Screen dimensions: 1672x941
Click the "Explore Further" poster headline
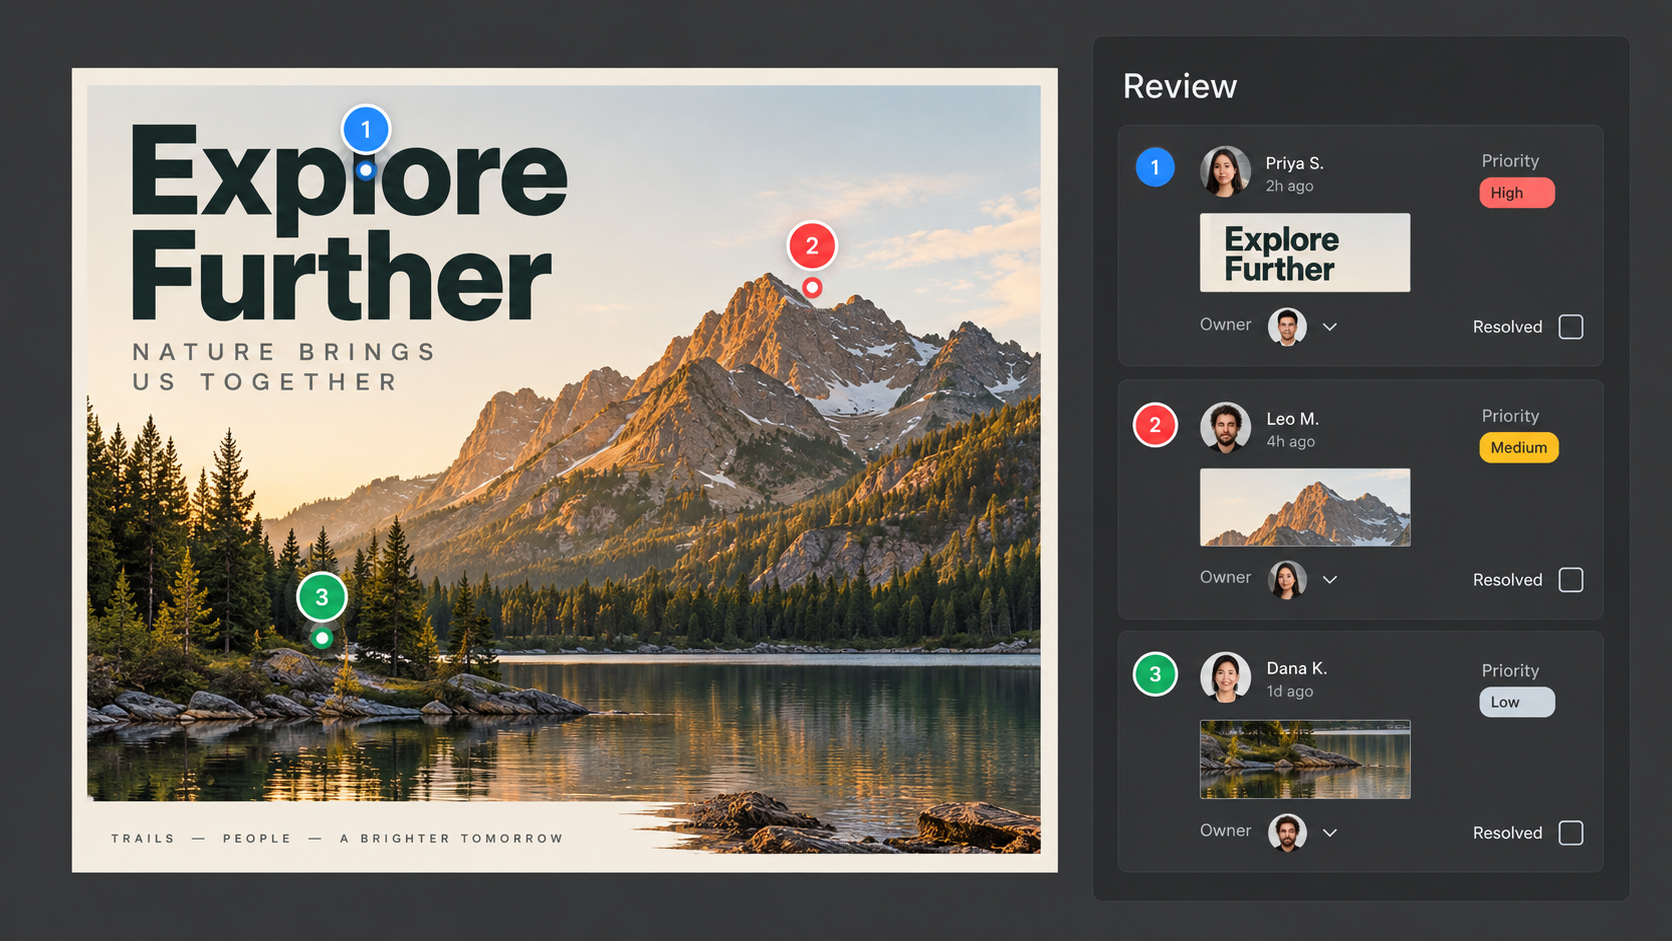click(x=348, y=222)
